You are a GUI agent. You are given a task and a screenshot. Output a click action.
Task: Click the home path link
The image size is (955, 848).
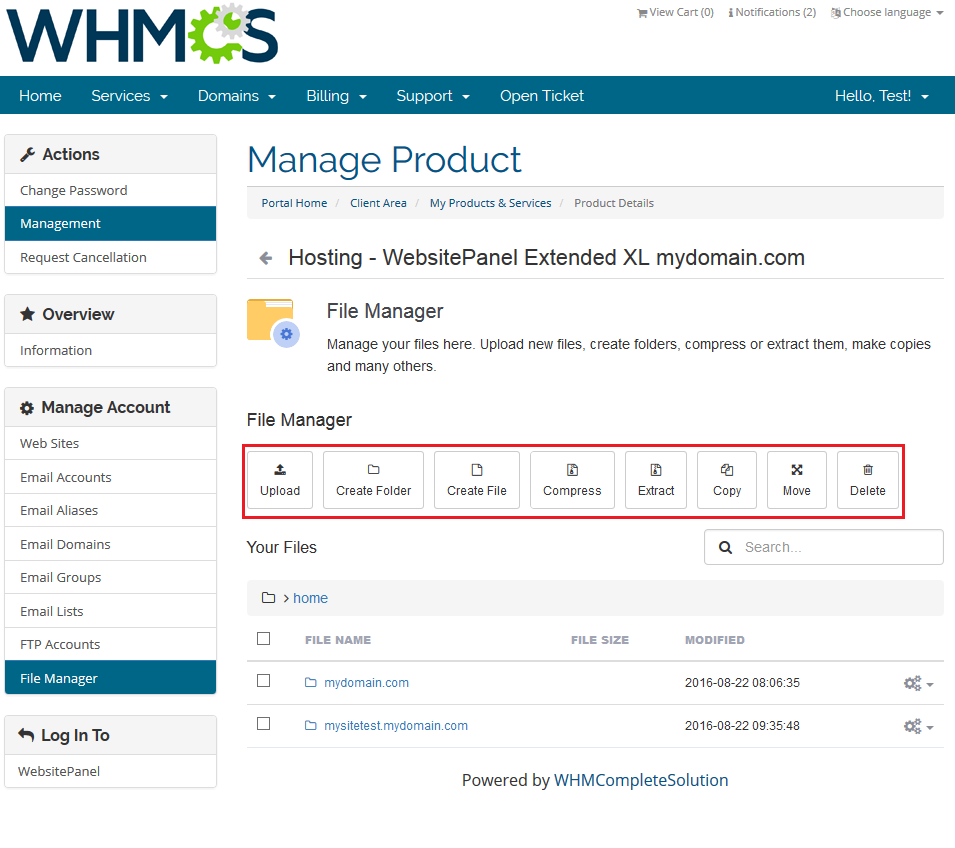[x=311, y=598]
